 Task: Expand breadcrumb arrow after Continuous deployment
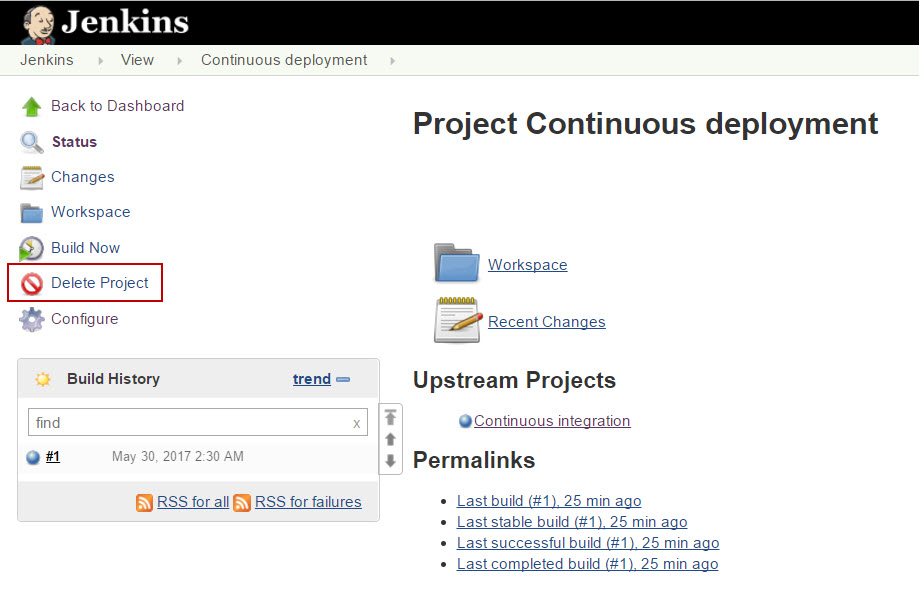[x=392, y=61]
